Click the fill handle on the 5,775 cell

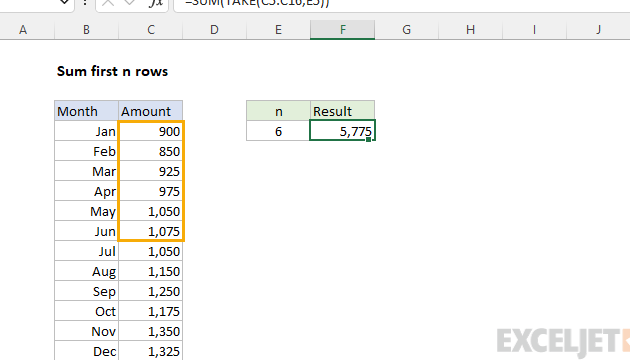(368, 140)
